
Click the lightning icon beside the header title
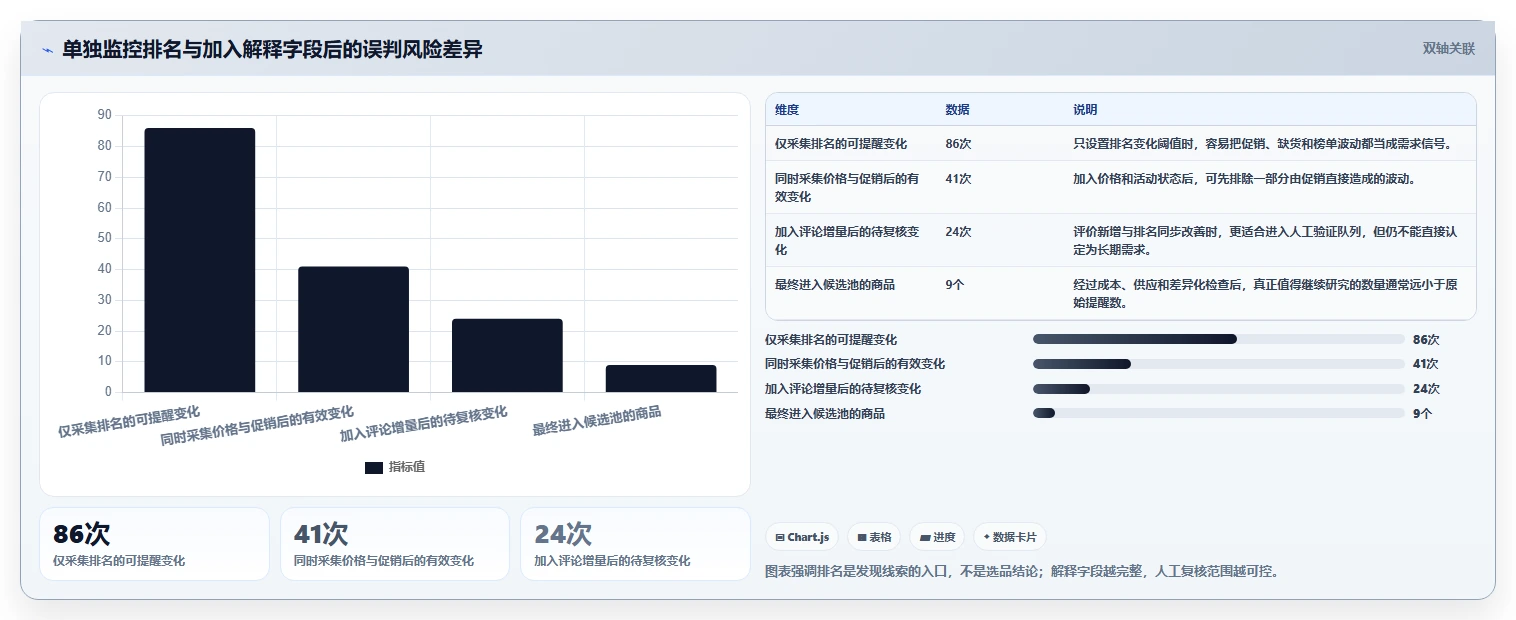pyautogui.click(x=47, y=49)
